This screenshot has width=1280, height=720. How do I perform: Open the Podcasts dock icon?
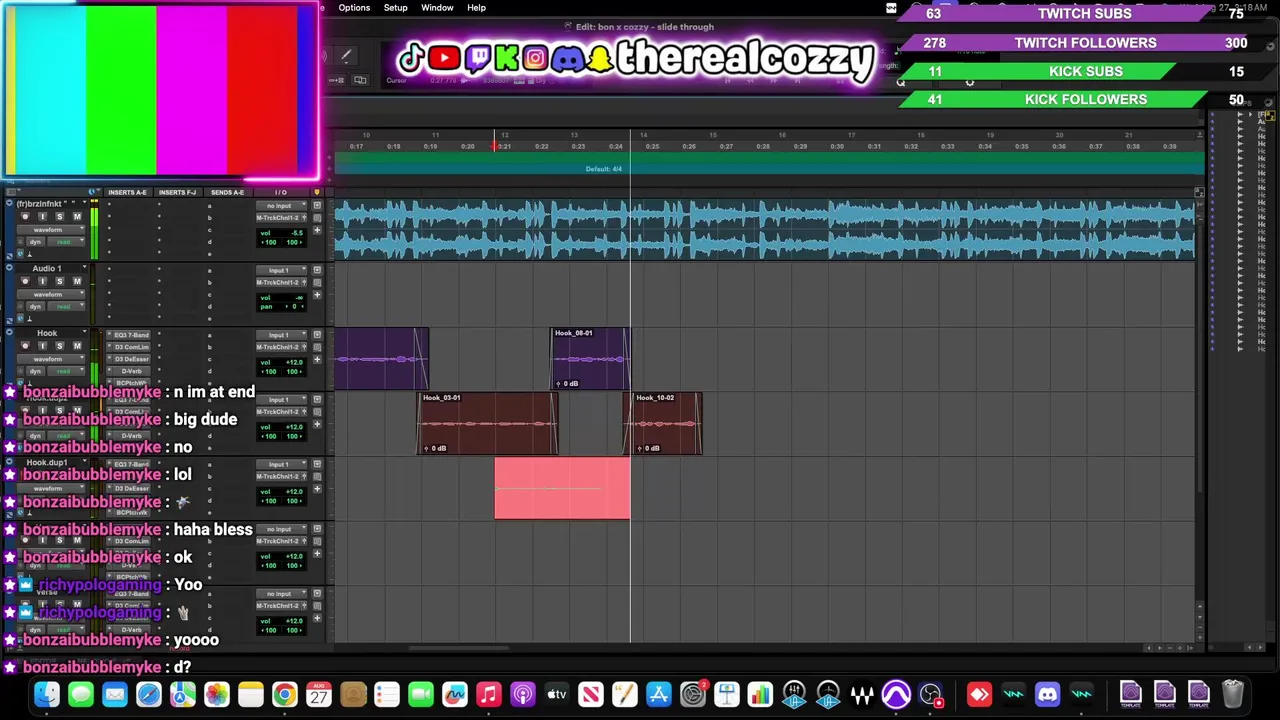pyautogui.click(x=523, y=694)
